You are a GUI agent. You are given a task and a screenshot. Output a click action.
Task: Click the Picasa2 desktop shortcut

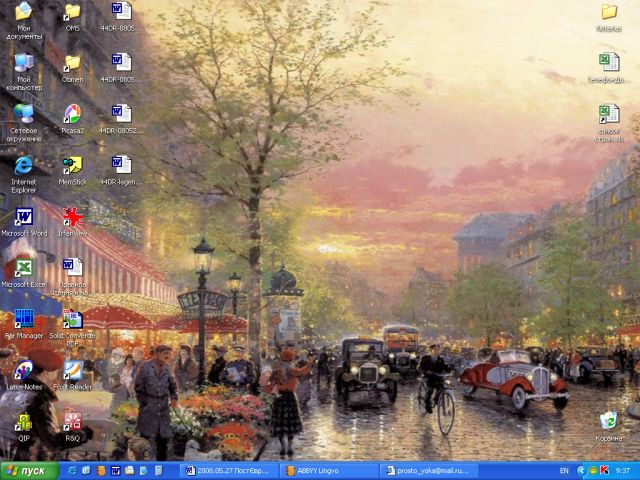pos(73,119)
